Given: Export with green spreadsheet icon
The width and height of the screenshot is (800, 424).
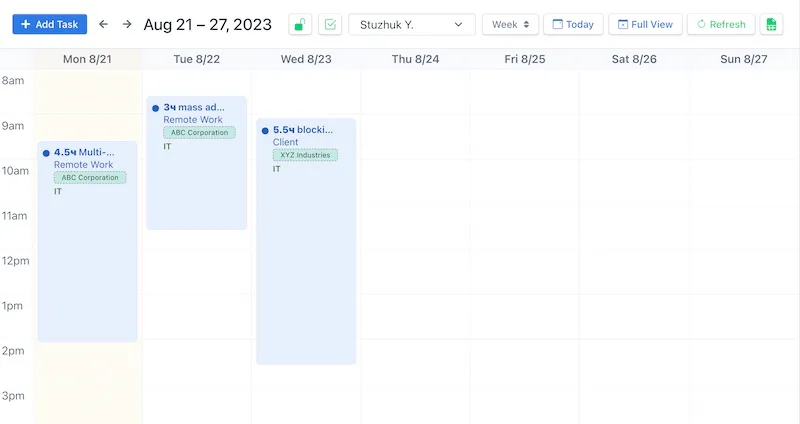Looking at the screenshot, I should [771, 24].
